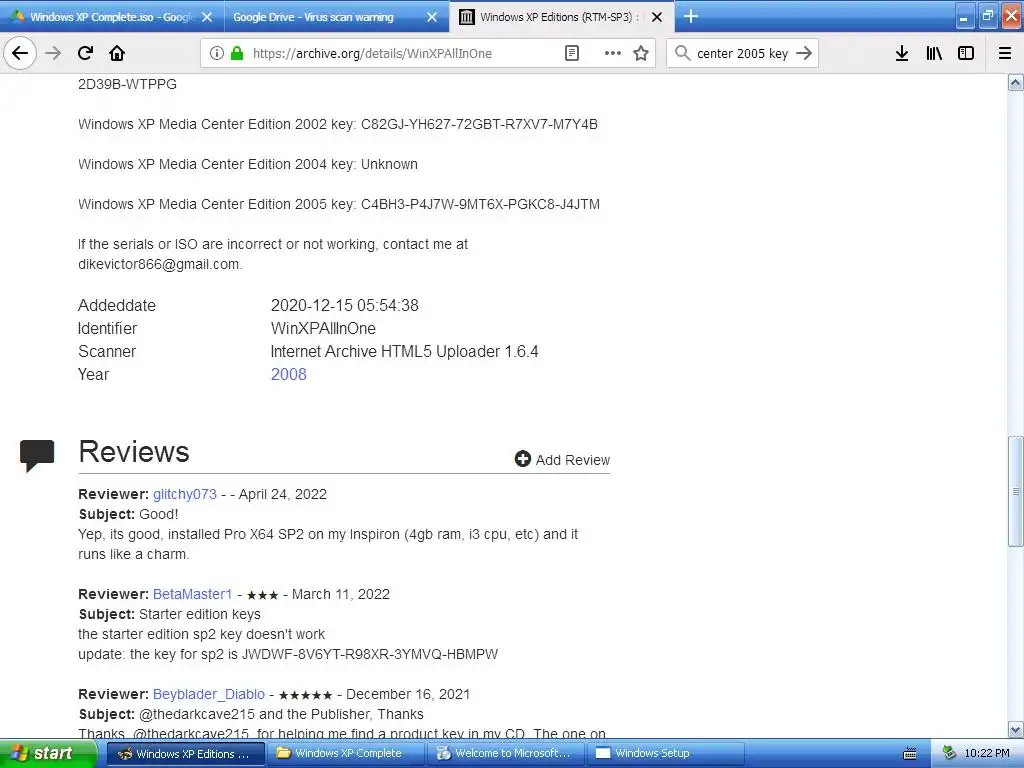Click the Addeddate value 2020-12-15 05:54:38
Image resolution: width=1024 pixels, height=768 pixels.
pyautogui.click(x=345, y=305)
